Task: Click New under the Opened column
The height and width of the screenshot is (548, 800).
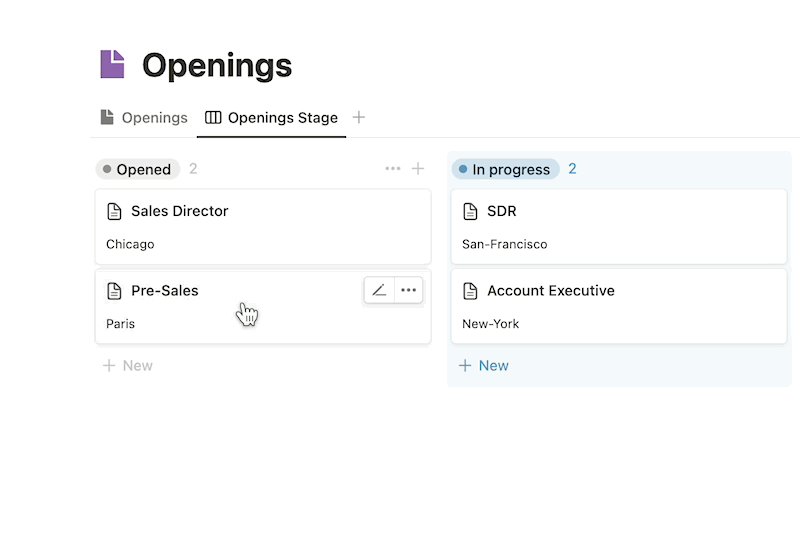Action: coord(128,365)
